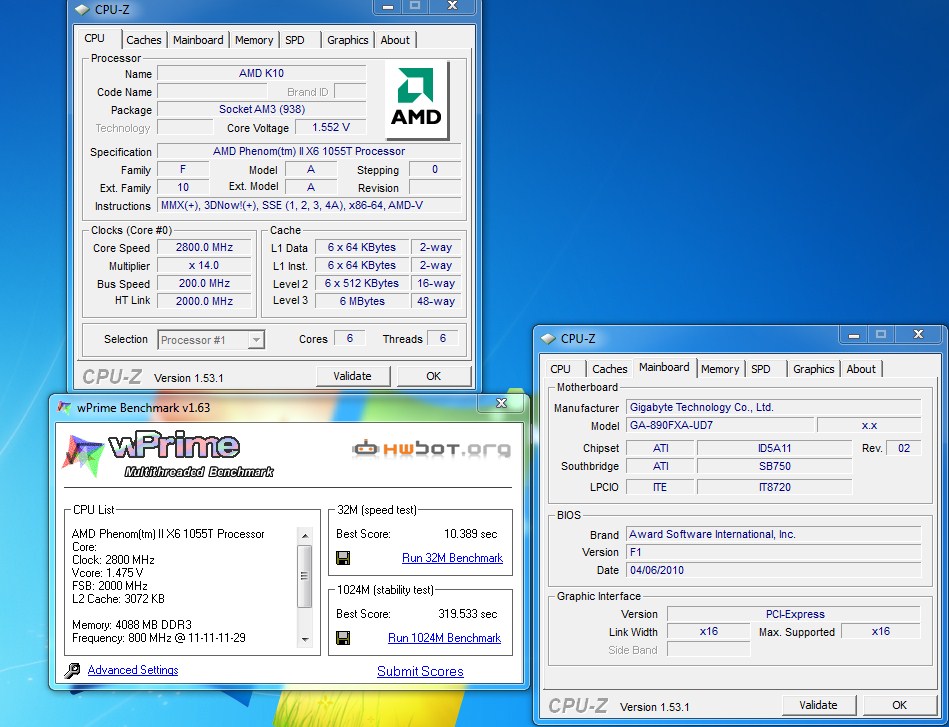Image resolution: width=949 pixels, height=727 pixels.
Task: Click the Specification field Phenom II X6 1055T
Action: coord(309,151)
